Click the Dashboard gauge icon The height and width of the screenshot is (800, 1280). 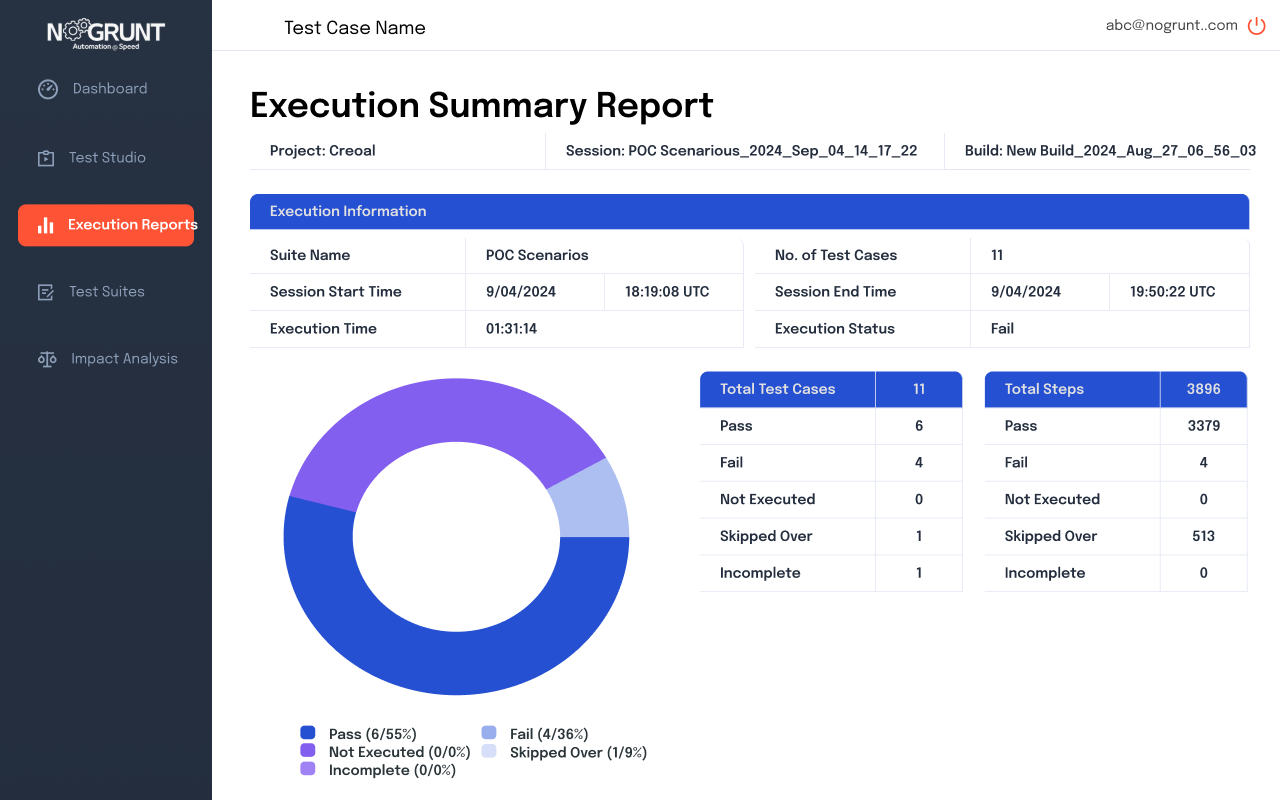[48, 89]
